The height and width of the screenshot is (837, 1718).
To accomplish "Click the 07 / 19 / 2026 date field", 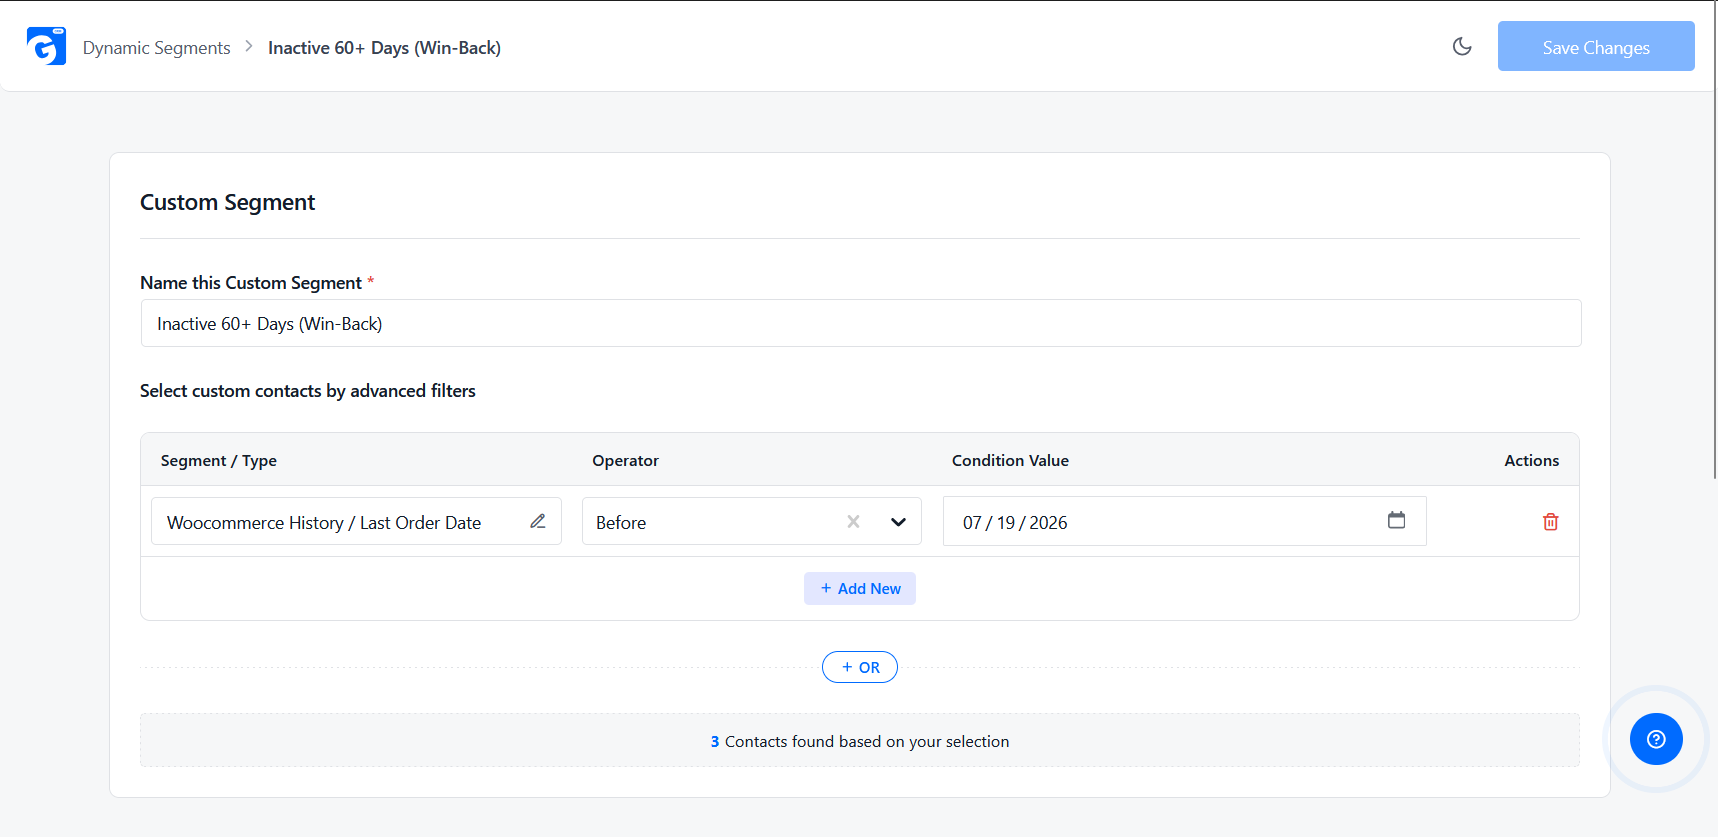I will point(1185,521).
